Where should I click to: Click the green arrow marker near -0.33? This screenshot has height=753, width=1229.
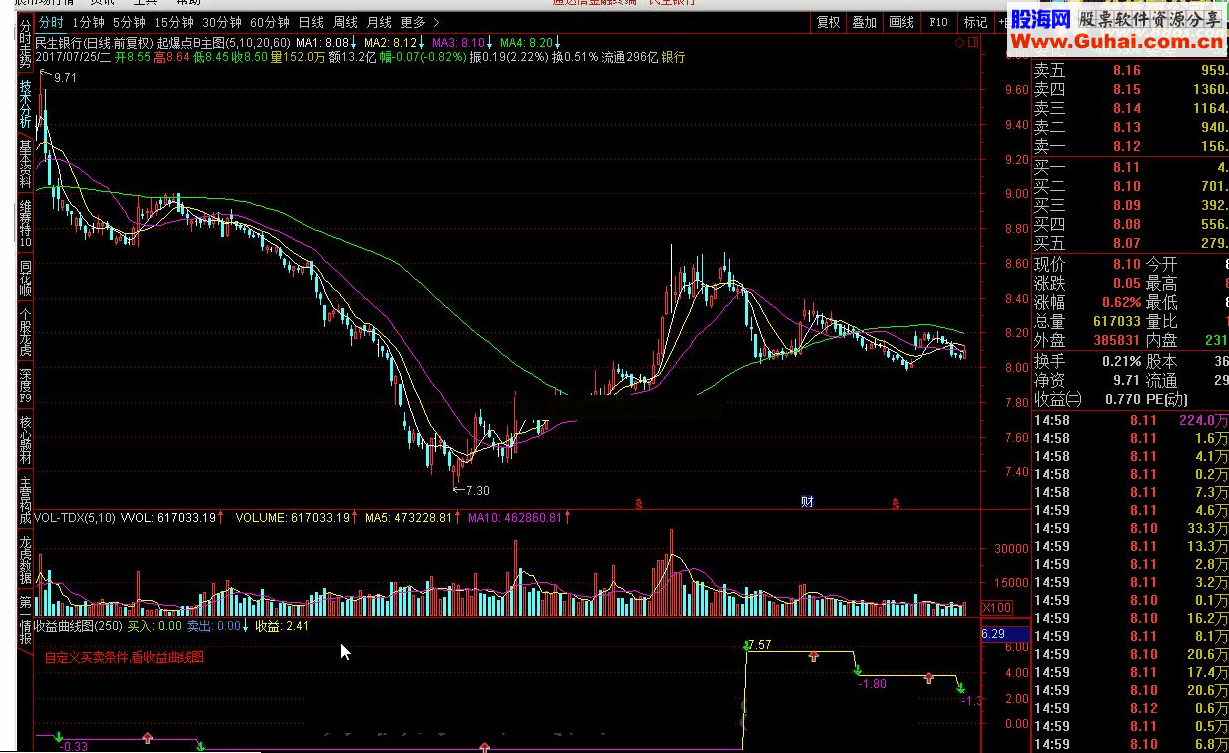tap(59, 736)
